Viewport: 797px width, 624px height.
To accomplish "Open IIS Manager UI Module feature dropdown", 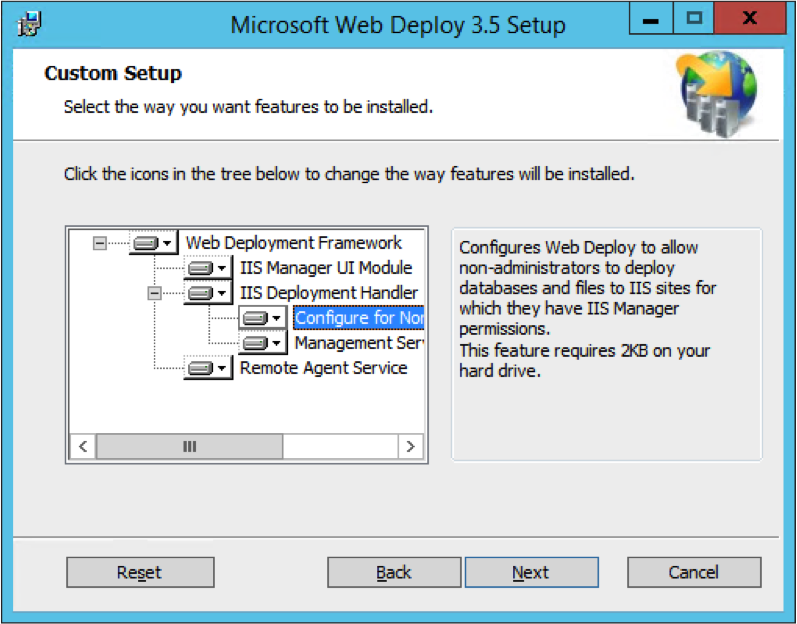I will [208, 268].
